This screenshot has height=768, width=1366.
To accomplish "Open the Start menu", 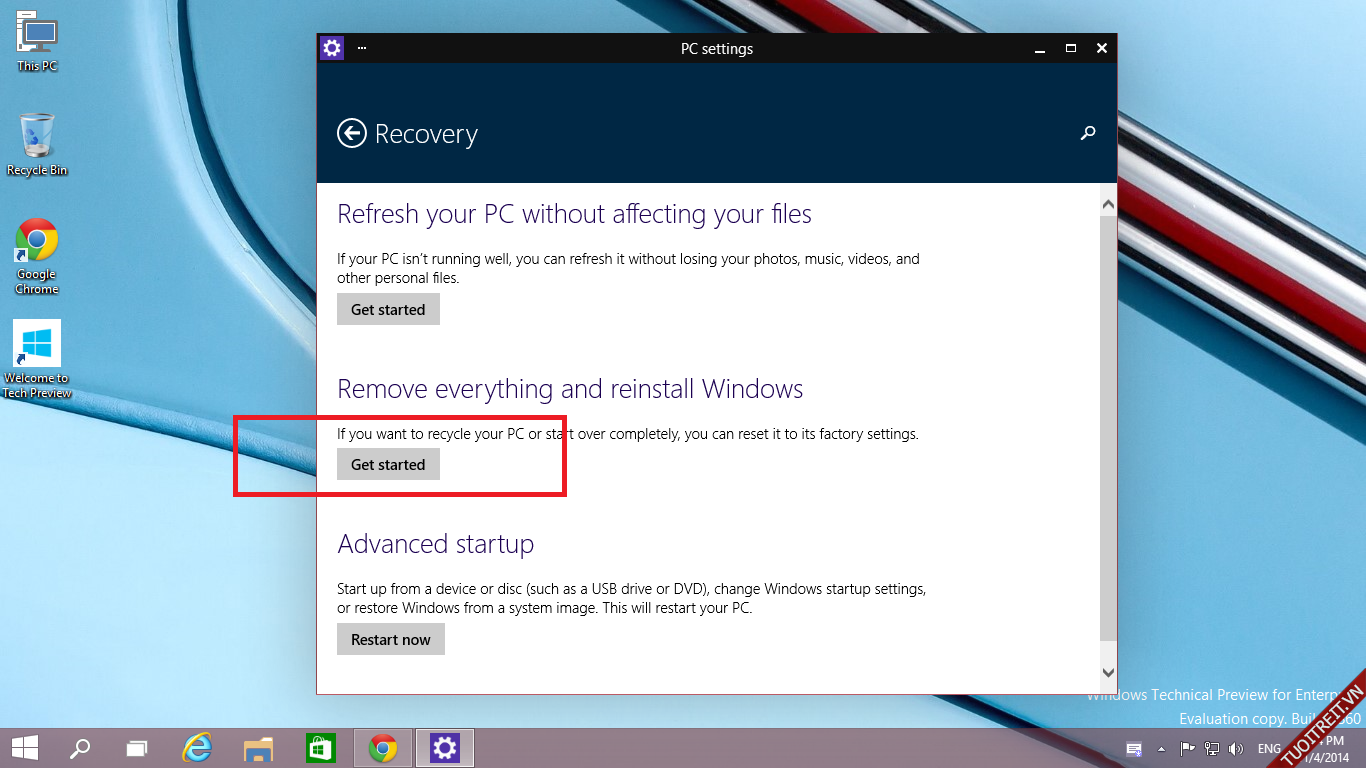I will (x=25, y=748).
